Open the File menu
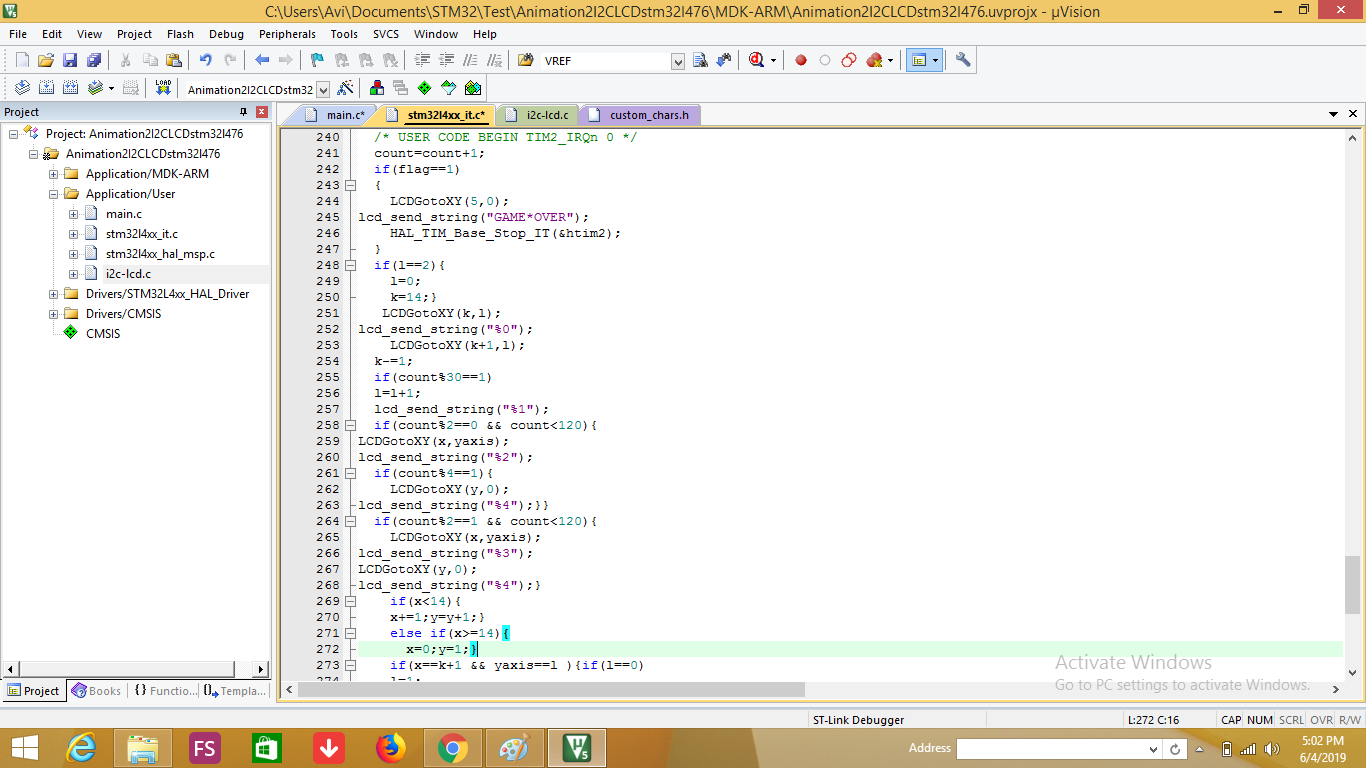 (x=18, y=34)
